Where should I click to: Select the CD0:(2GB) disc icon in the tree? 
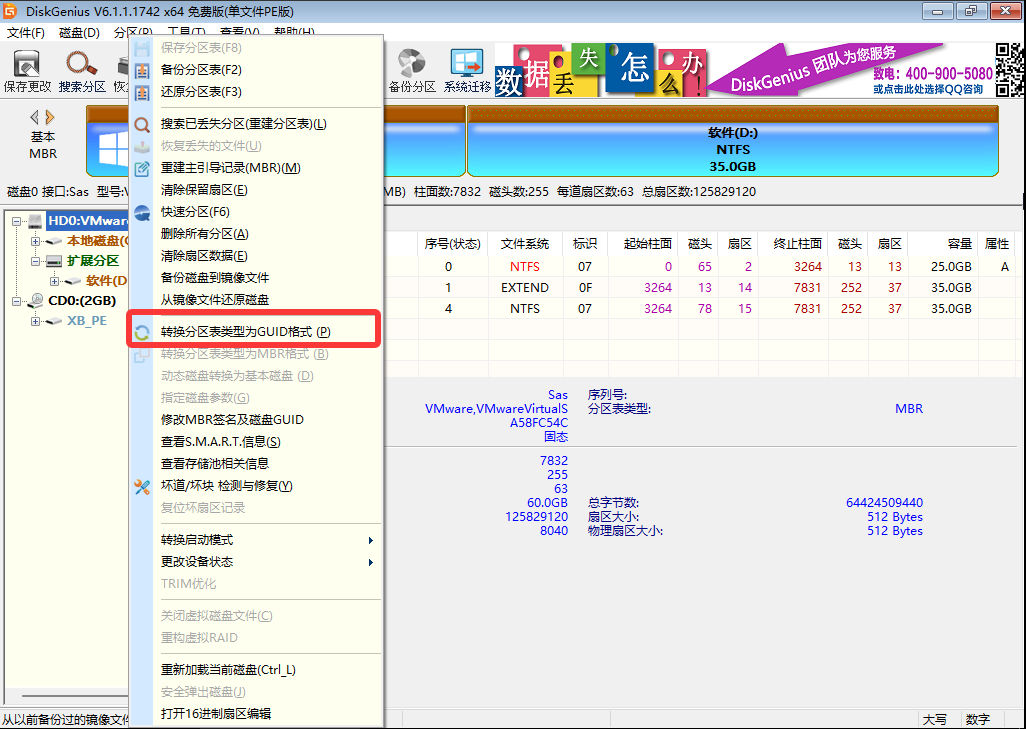(36, 300)
